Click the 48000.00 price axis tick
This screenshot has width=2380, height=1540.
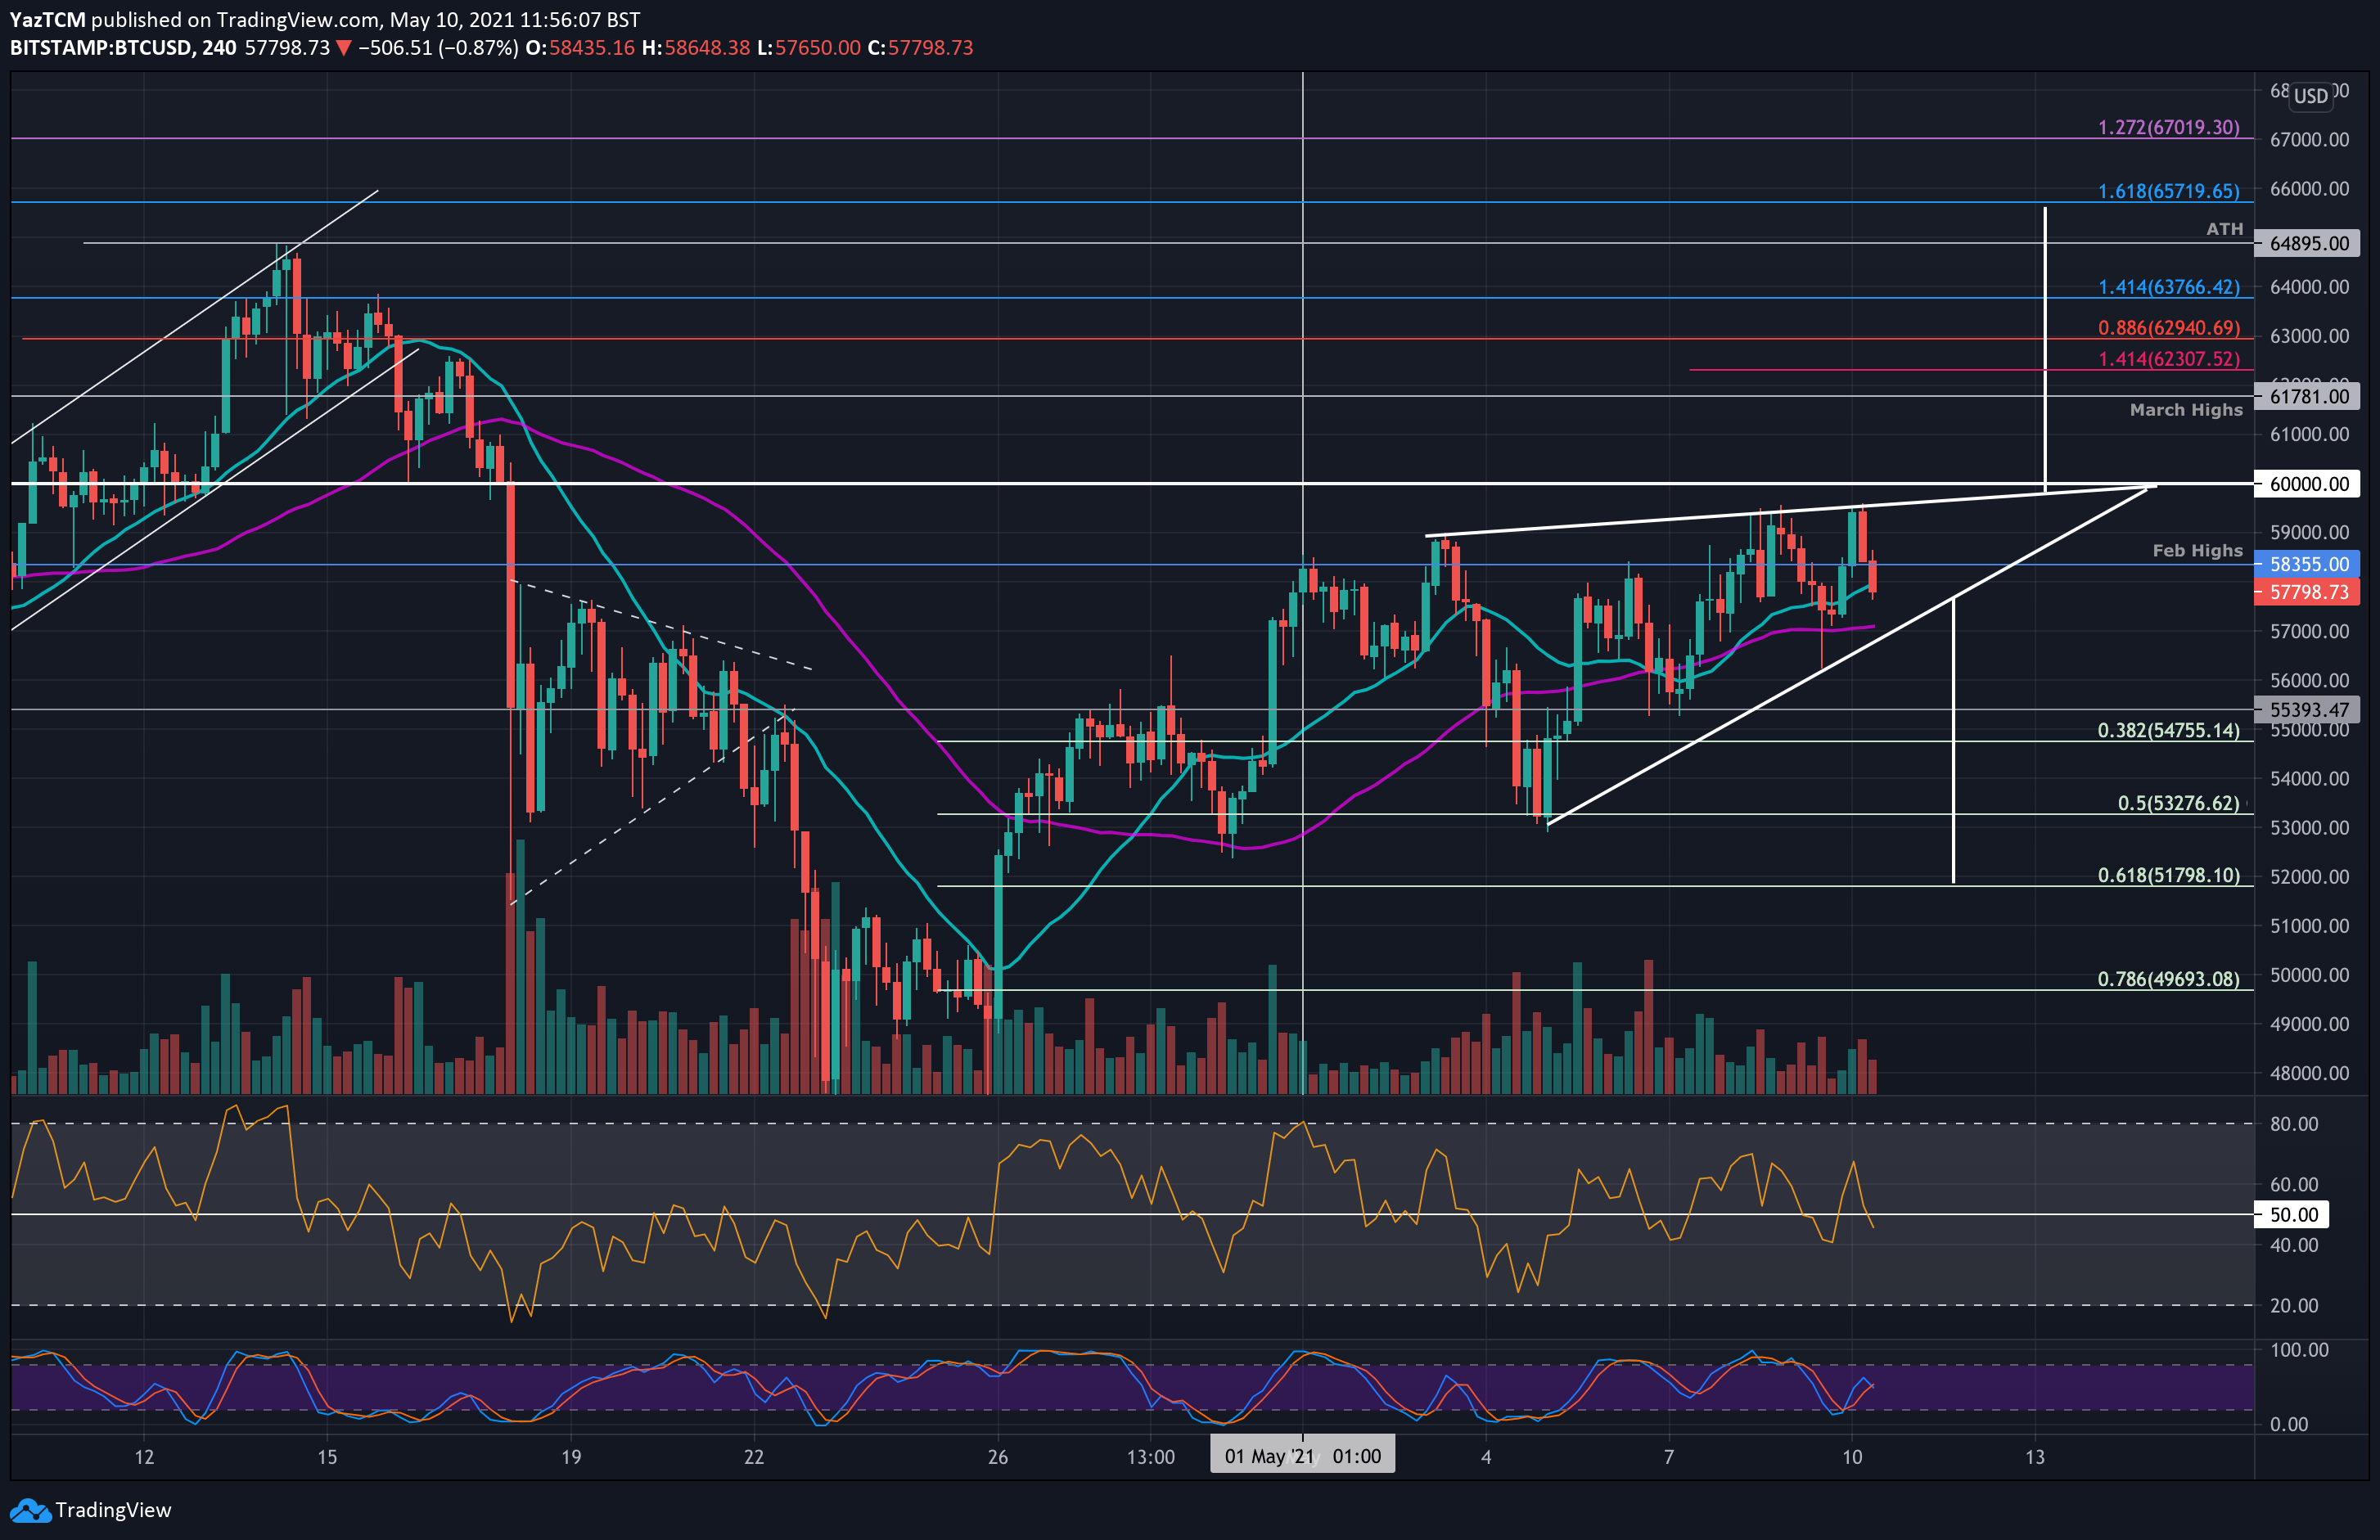tap(2309, 1073)
